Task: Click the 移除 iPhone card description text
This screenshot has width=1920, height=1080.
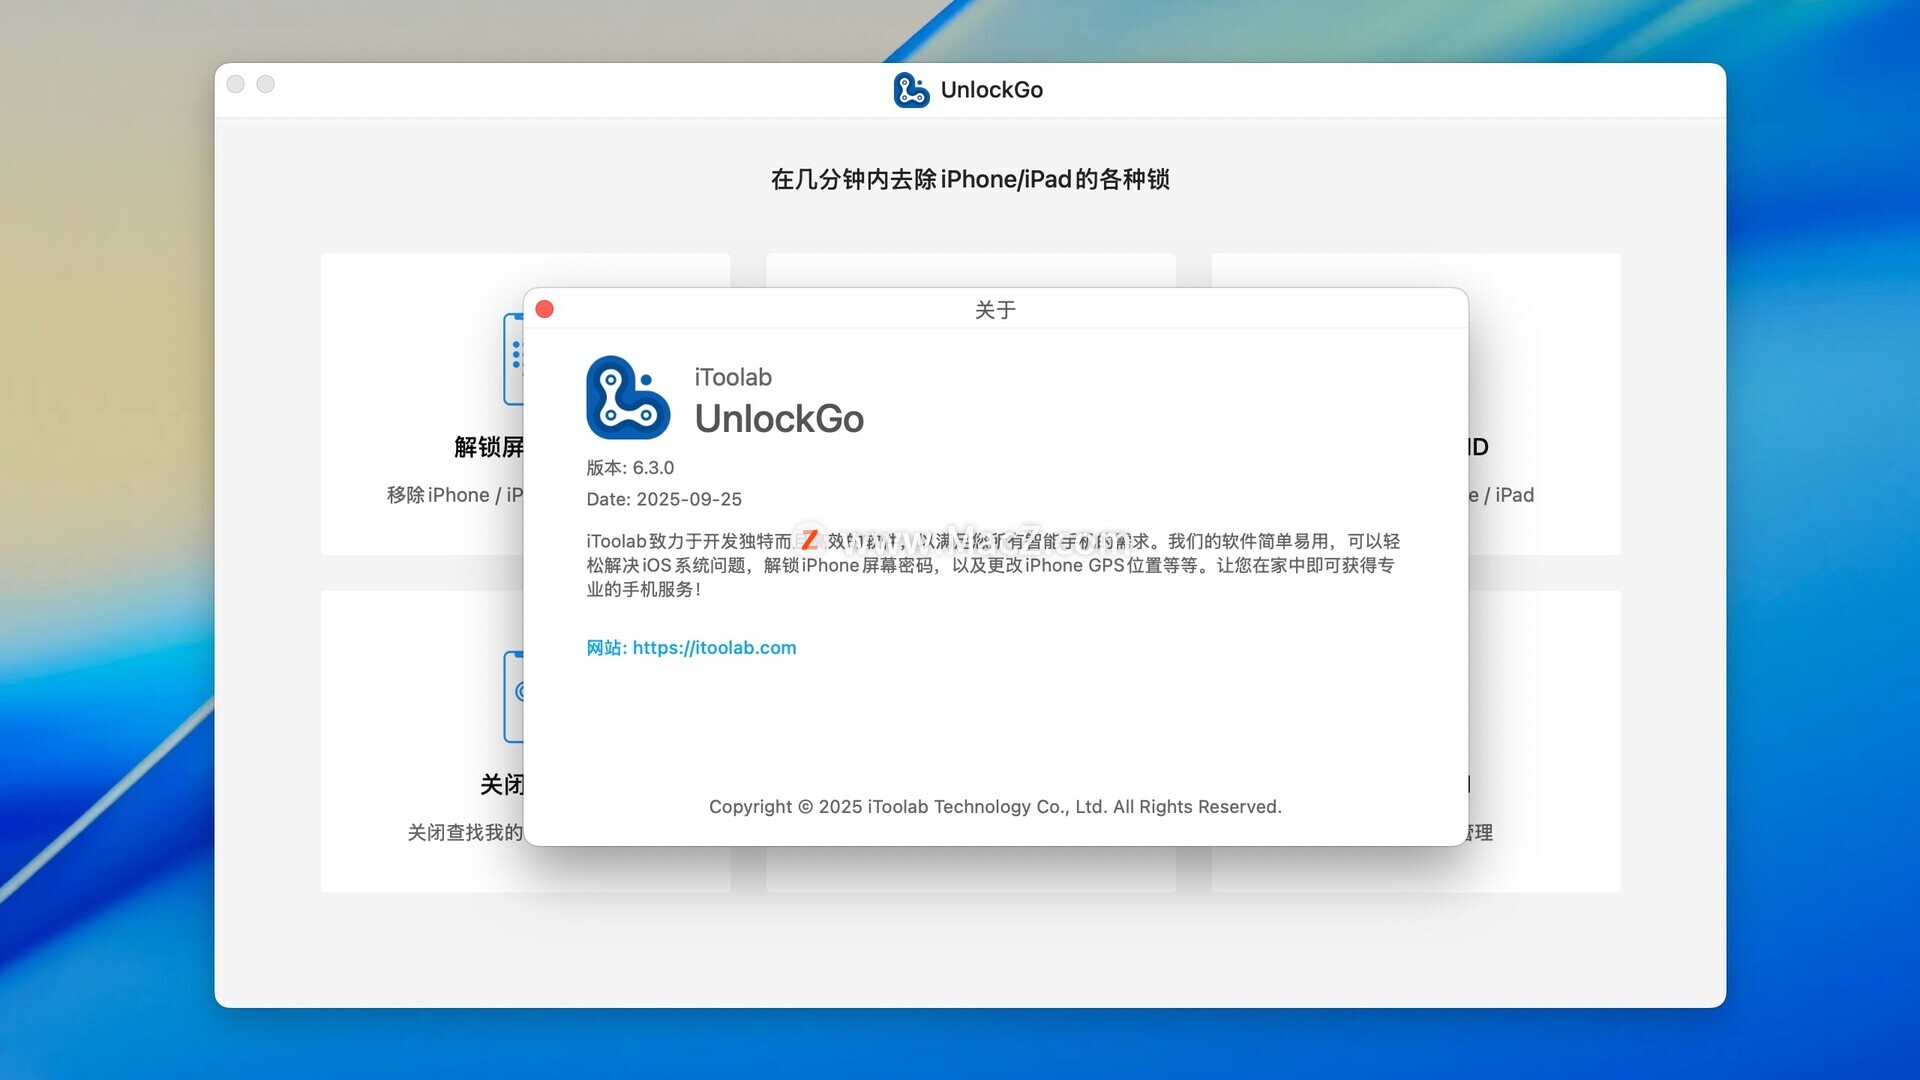Action: point(455,495)
